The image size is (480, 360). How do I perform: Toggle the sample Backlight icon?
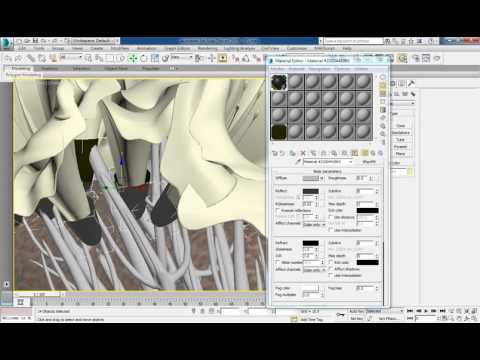click(383, 85)
